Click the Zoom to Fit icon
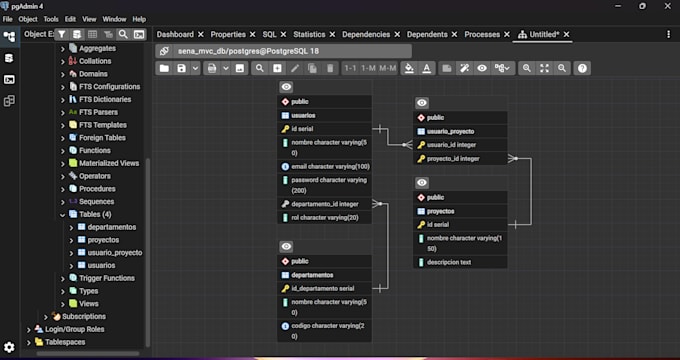The width and height of the screenshot is (680, 360). click(544, 68)
